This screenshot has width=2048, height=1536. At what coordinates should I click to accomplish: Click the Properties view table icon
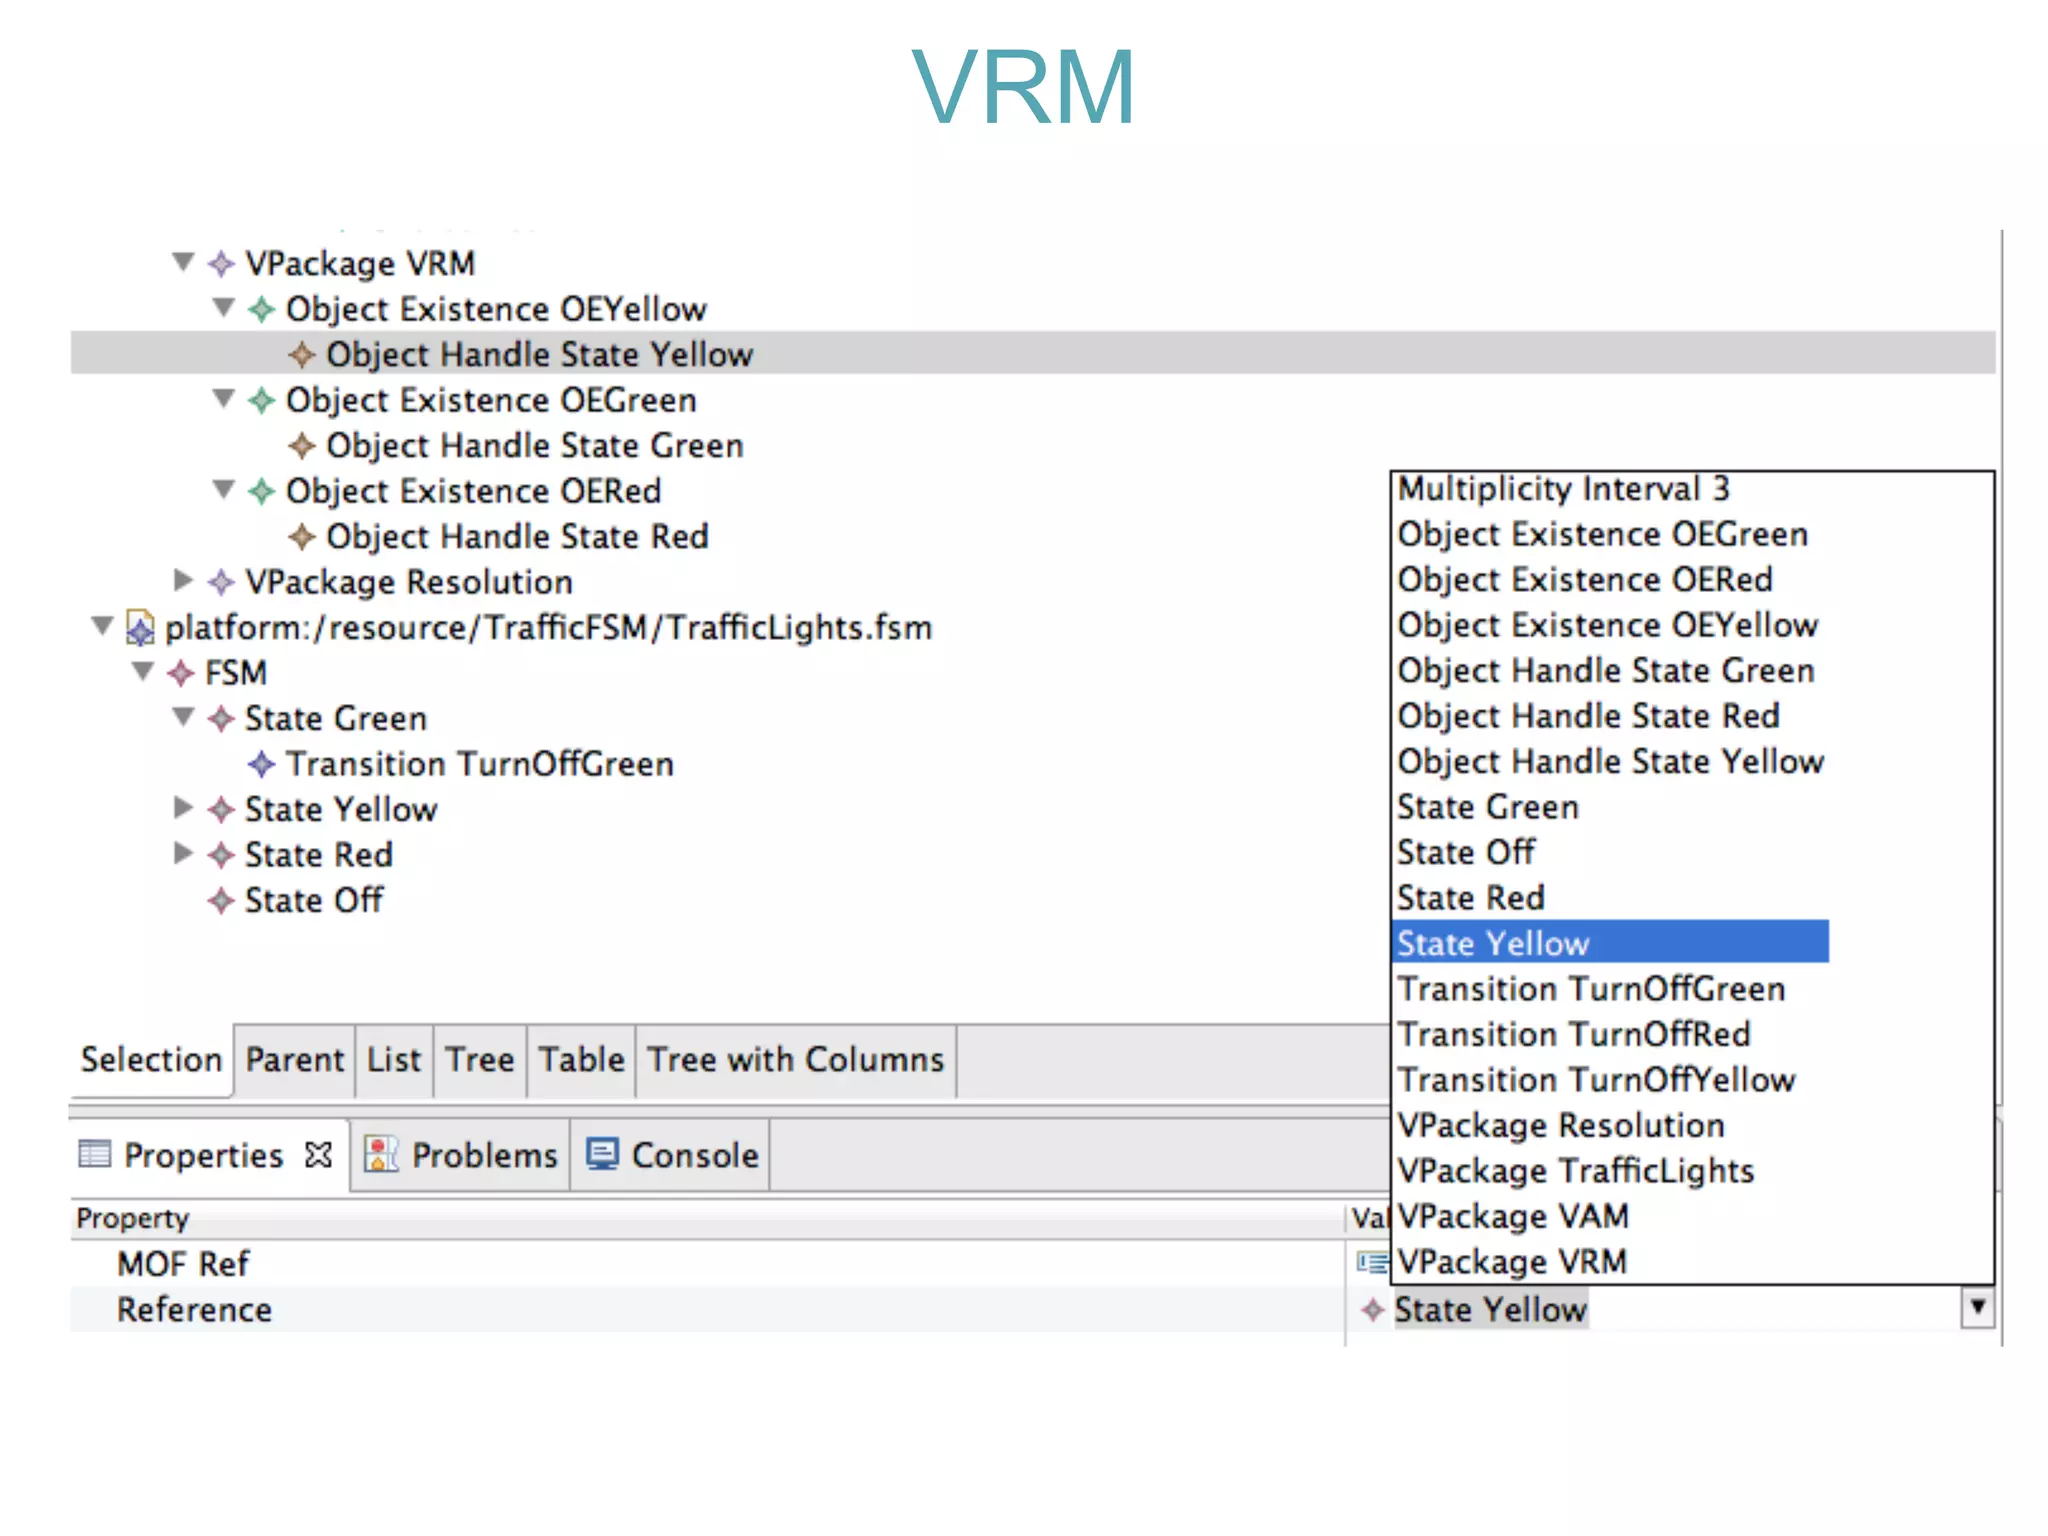[94, 1154]
